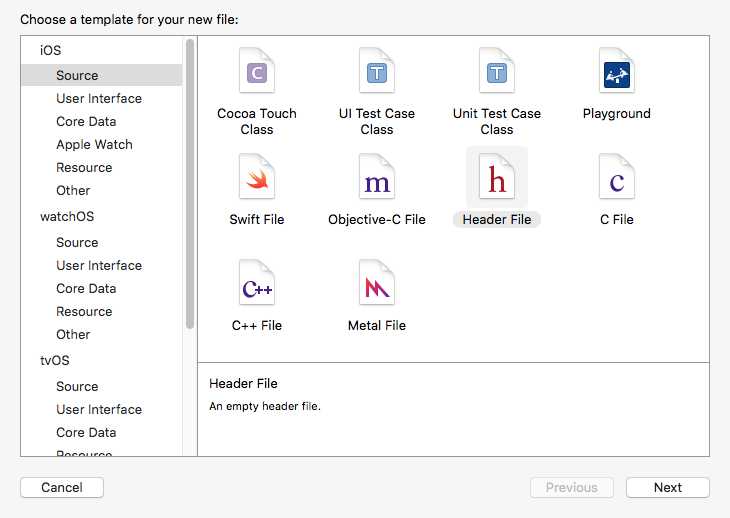The height and width of the screenshot is (518, 730).
Task: Select the C++ File template icon
Action: pos(257,283)
